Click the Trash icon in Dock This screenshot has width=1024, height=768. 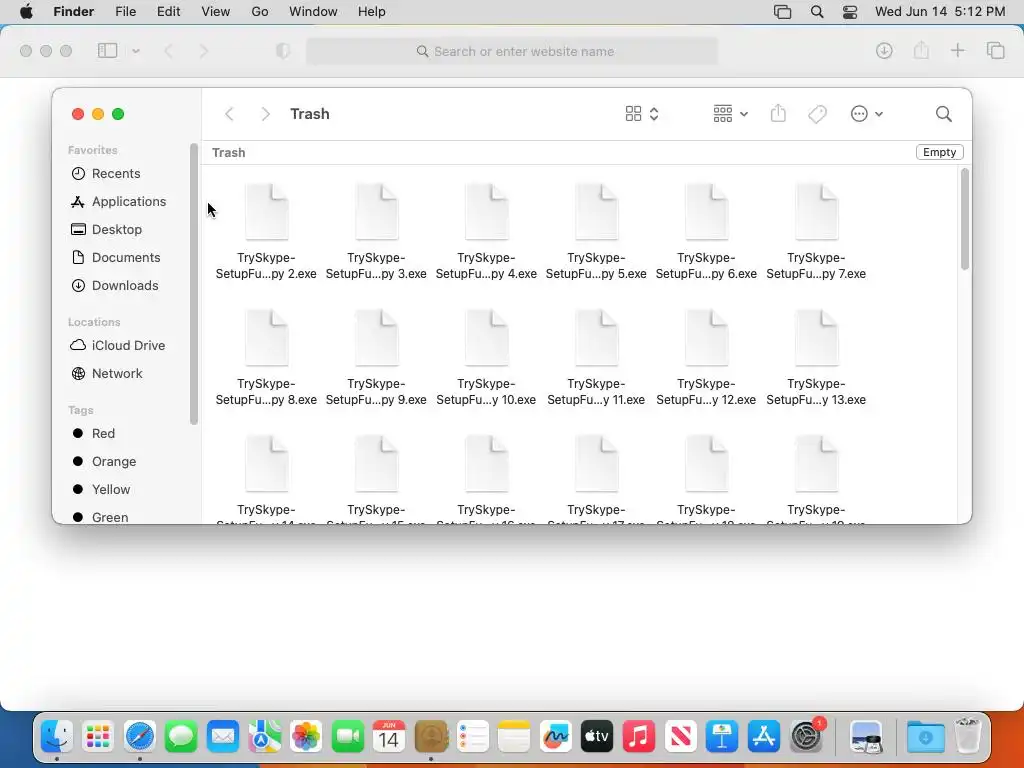[x=967, y=737]
